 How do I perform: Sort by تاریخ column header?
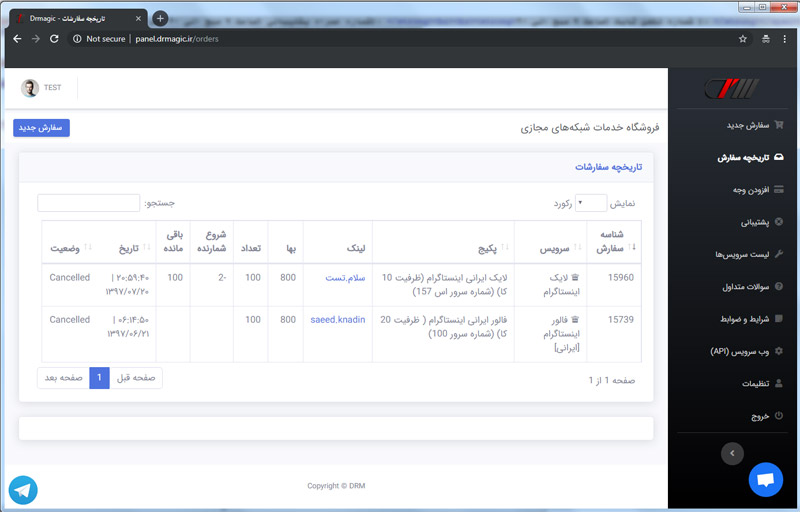coord(125,242)
